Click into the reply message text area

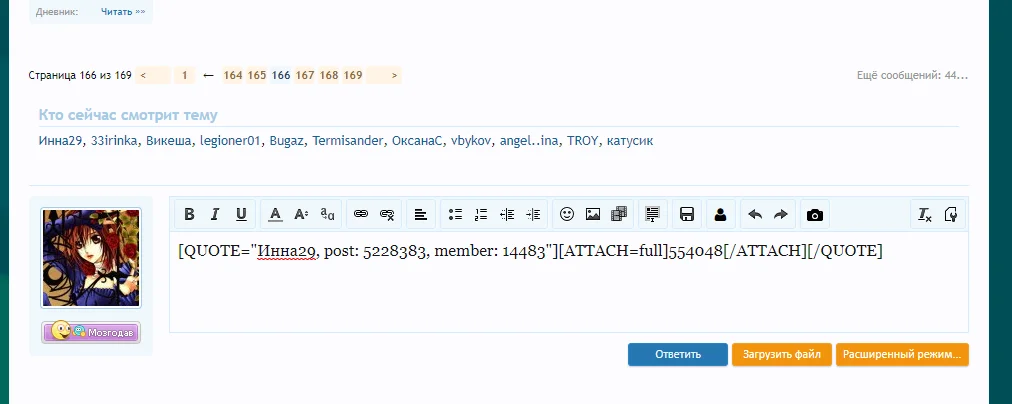(x=569, y=282)
